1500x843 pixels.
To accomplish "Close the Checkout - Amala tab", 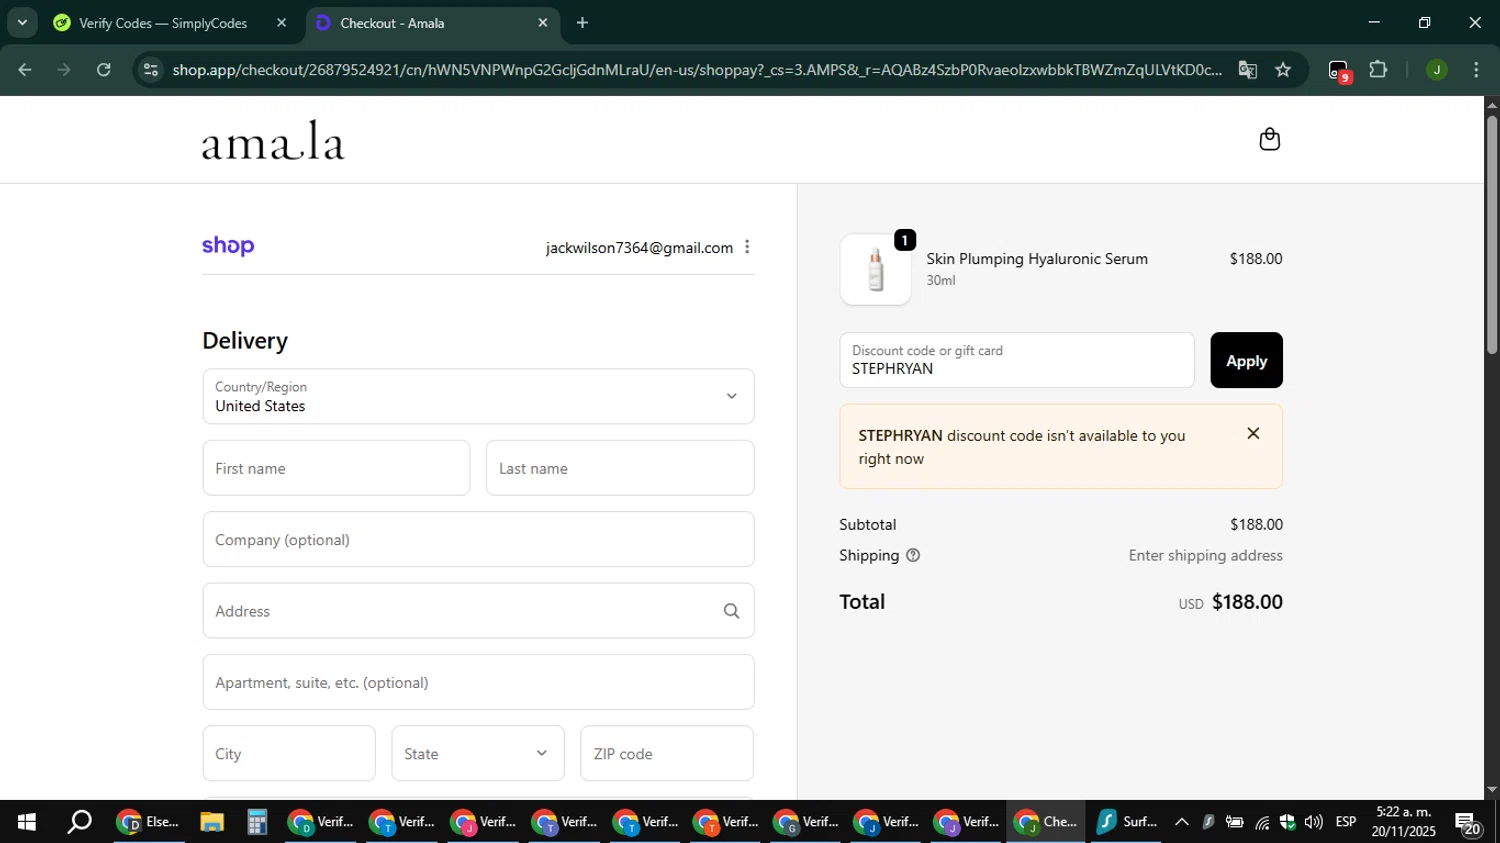I will 543,23.
